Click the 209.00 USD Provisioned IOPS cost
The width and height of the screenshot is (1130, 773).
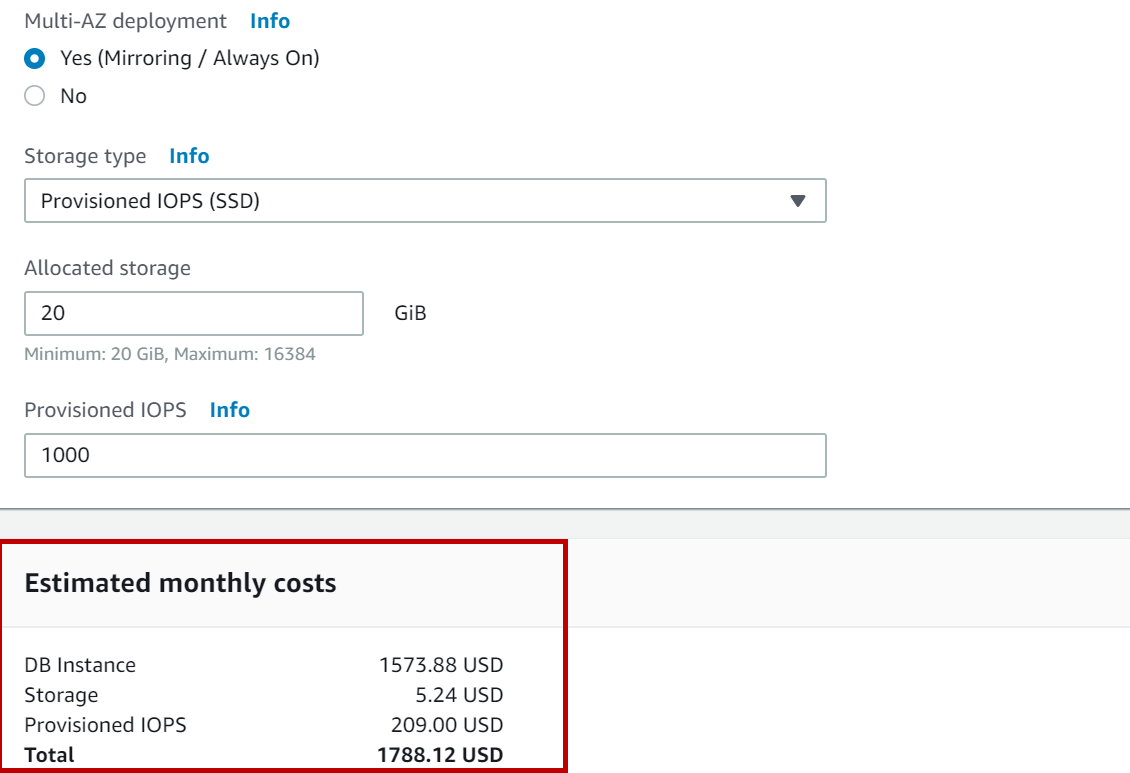pos(446,725)
